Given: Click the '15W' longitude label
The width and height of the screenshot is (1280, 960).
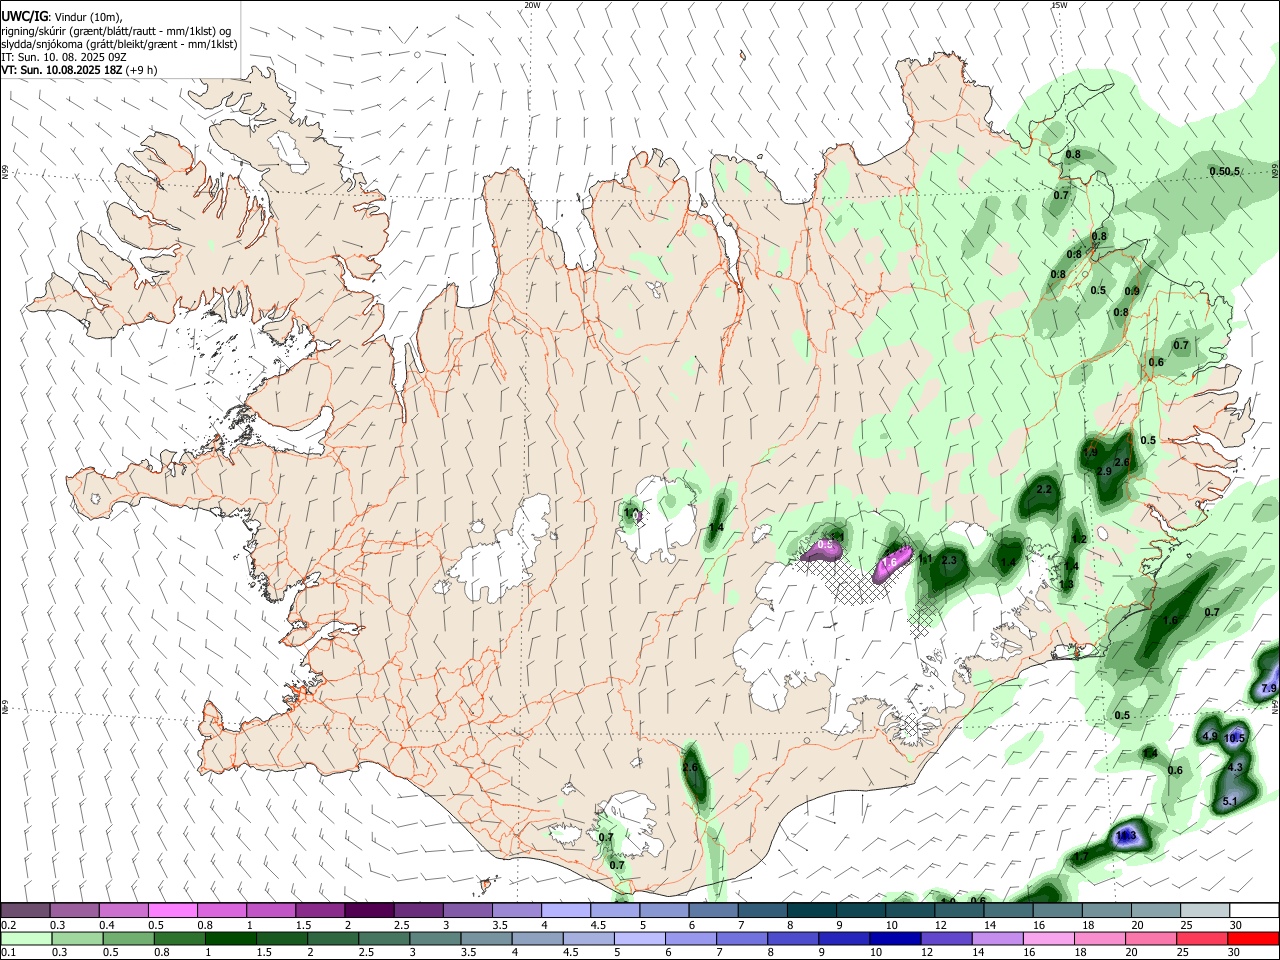Looking at the screenshot, I should (x=1059, y=5).
